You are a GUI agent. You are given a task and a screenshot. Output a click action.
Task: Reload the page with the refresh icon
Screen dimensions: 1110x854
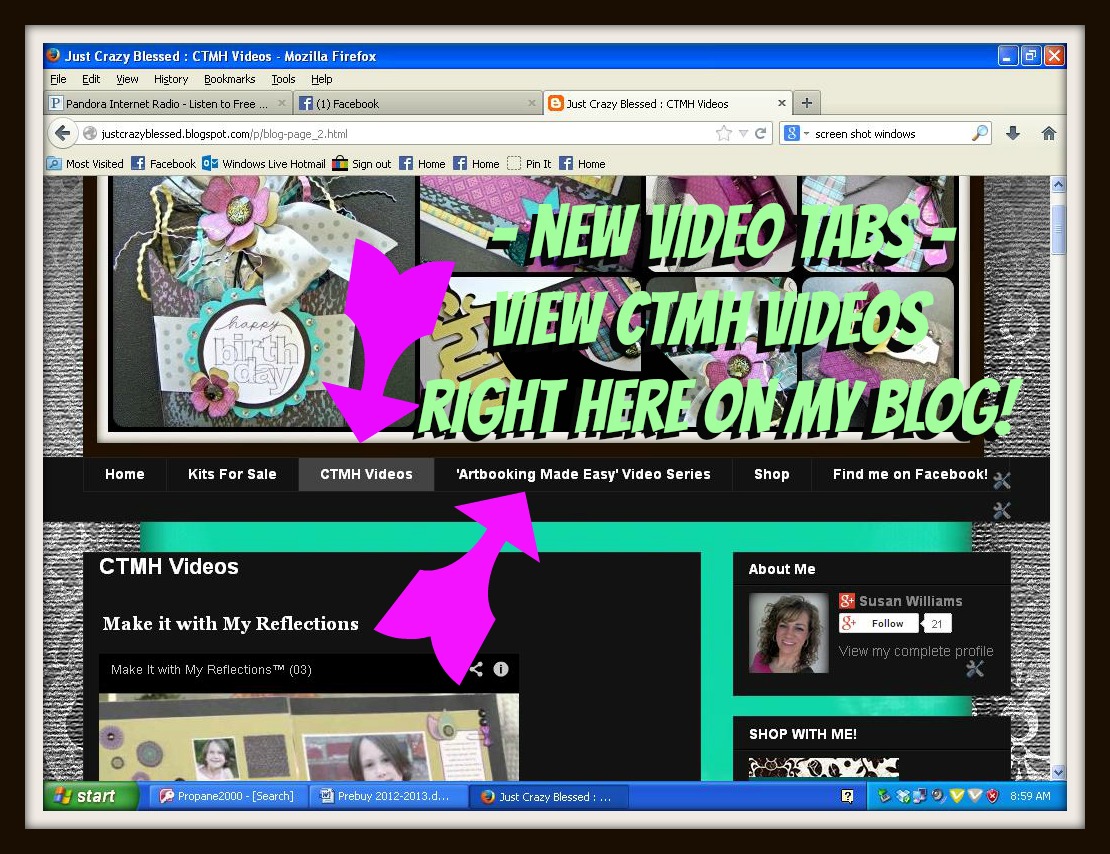pos(761,133)
